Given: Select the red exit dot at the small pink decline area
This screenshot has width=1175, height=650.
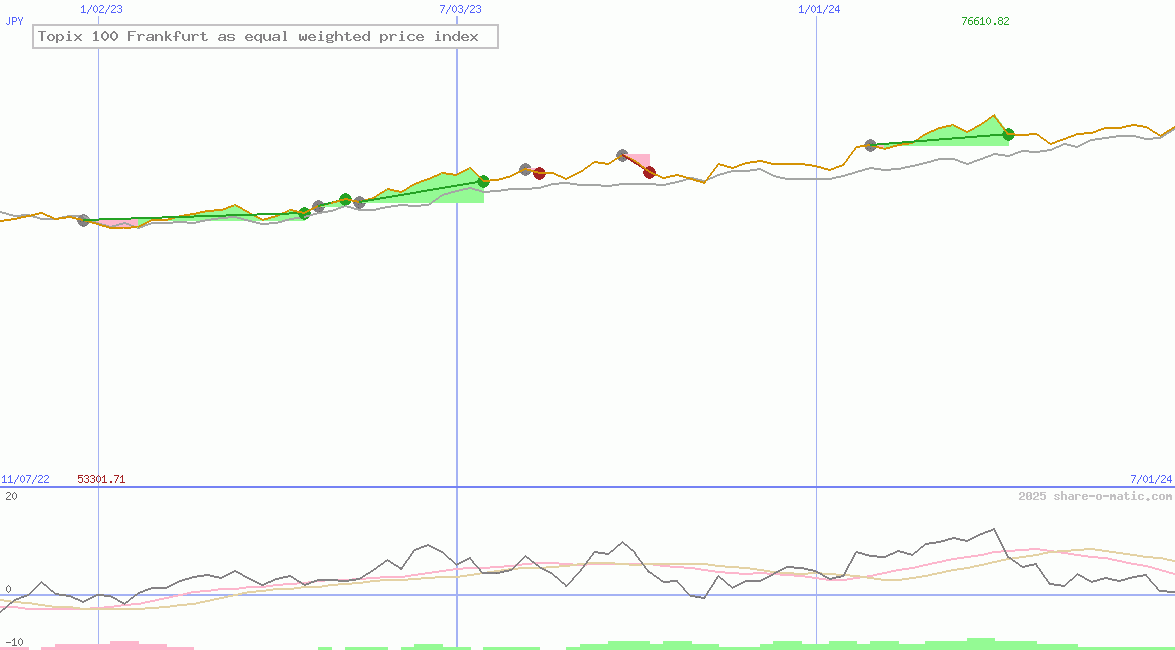Looking at the screenshot, I should tap(649, 173).
